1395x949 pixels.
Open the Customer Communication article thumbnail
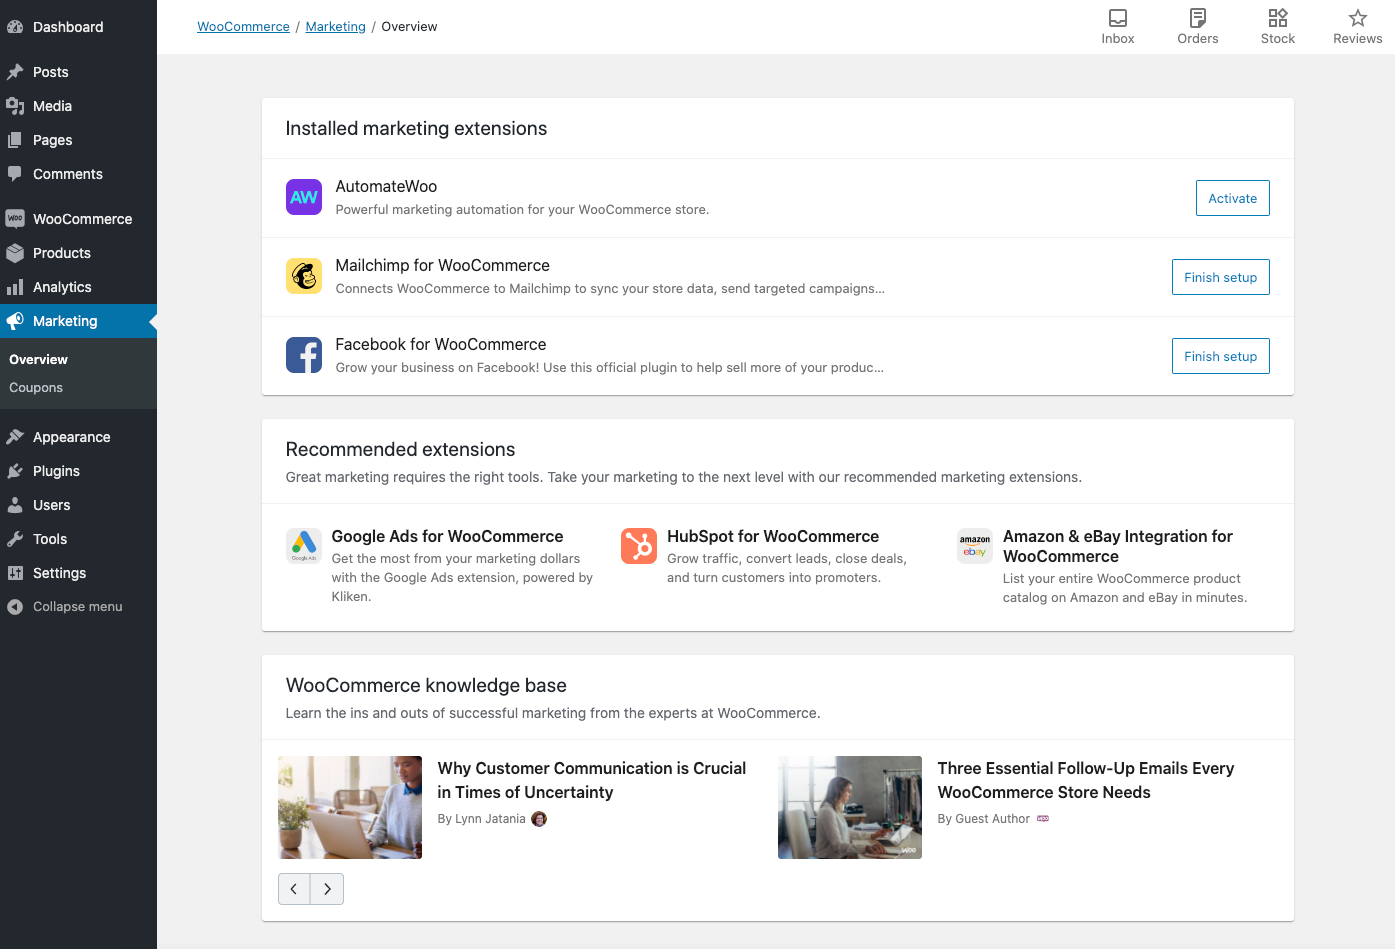coord(349,807)
